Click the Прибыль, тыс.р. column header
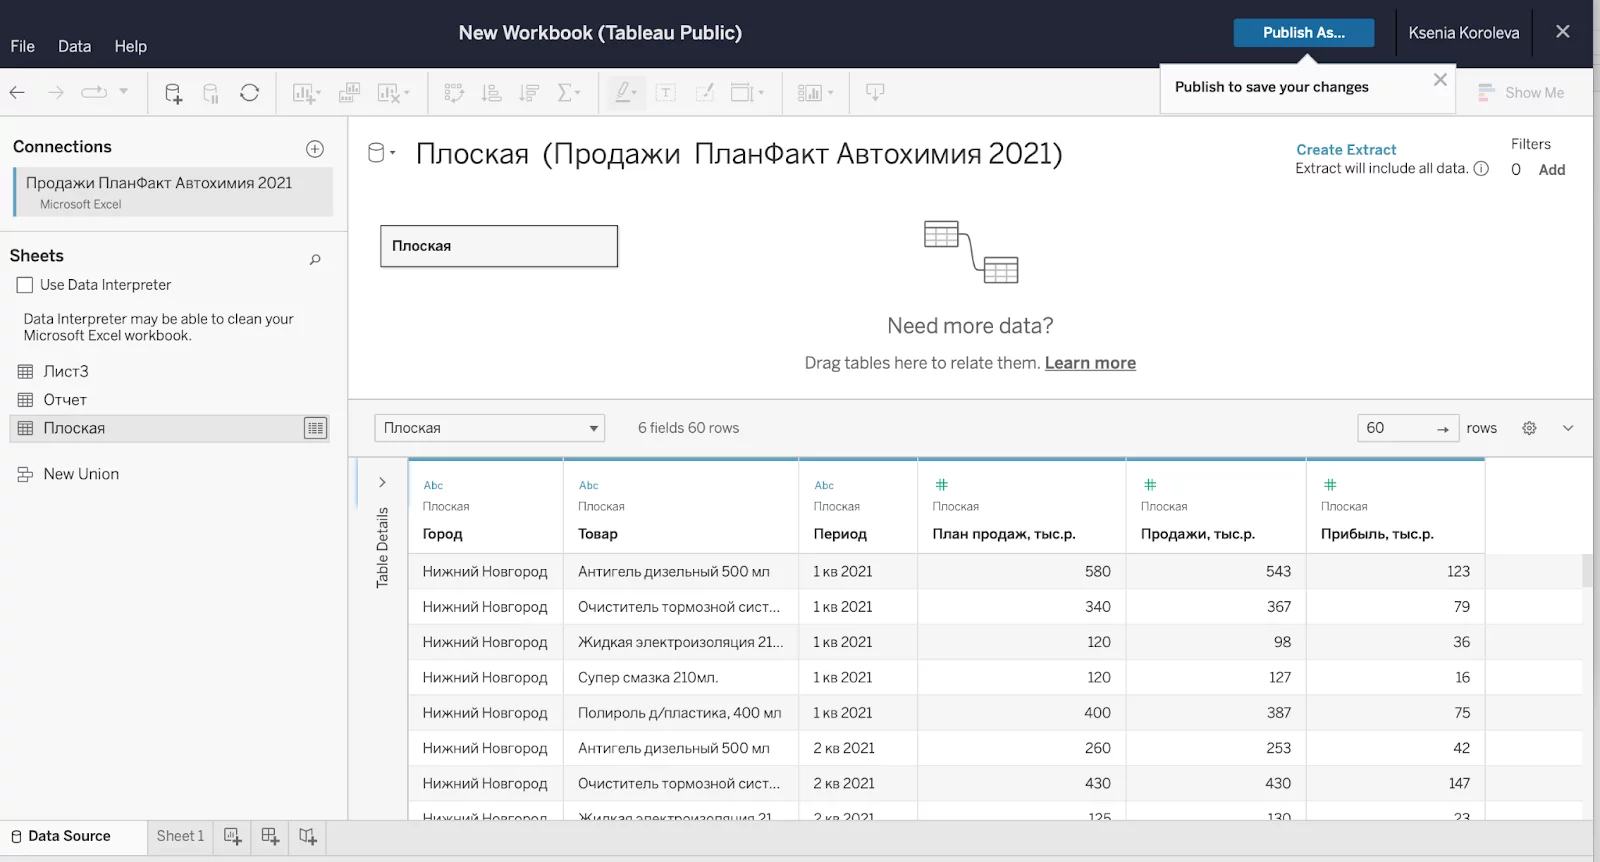 tap(1377, 534)
